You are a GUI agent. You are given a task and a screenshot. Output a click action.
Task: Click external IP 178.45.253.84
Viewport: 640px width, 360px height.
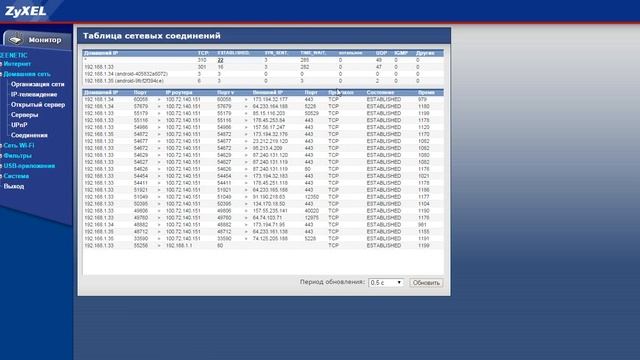click(x=269, y=120)
